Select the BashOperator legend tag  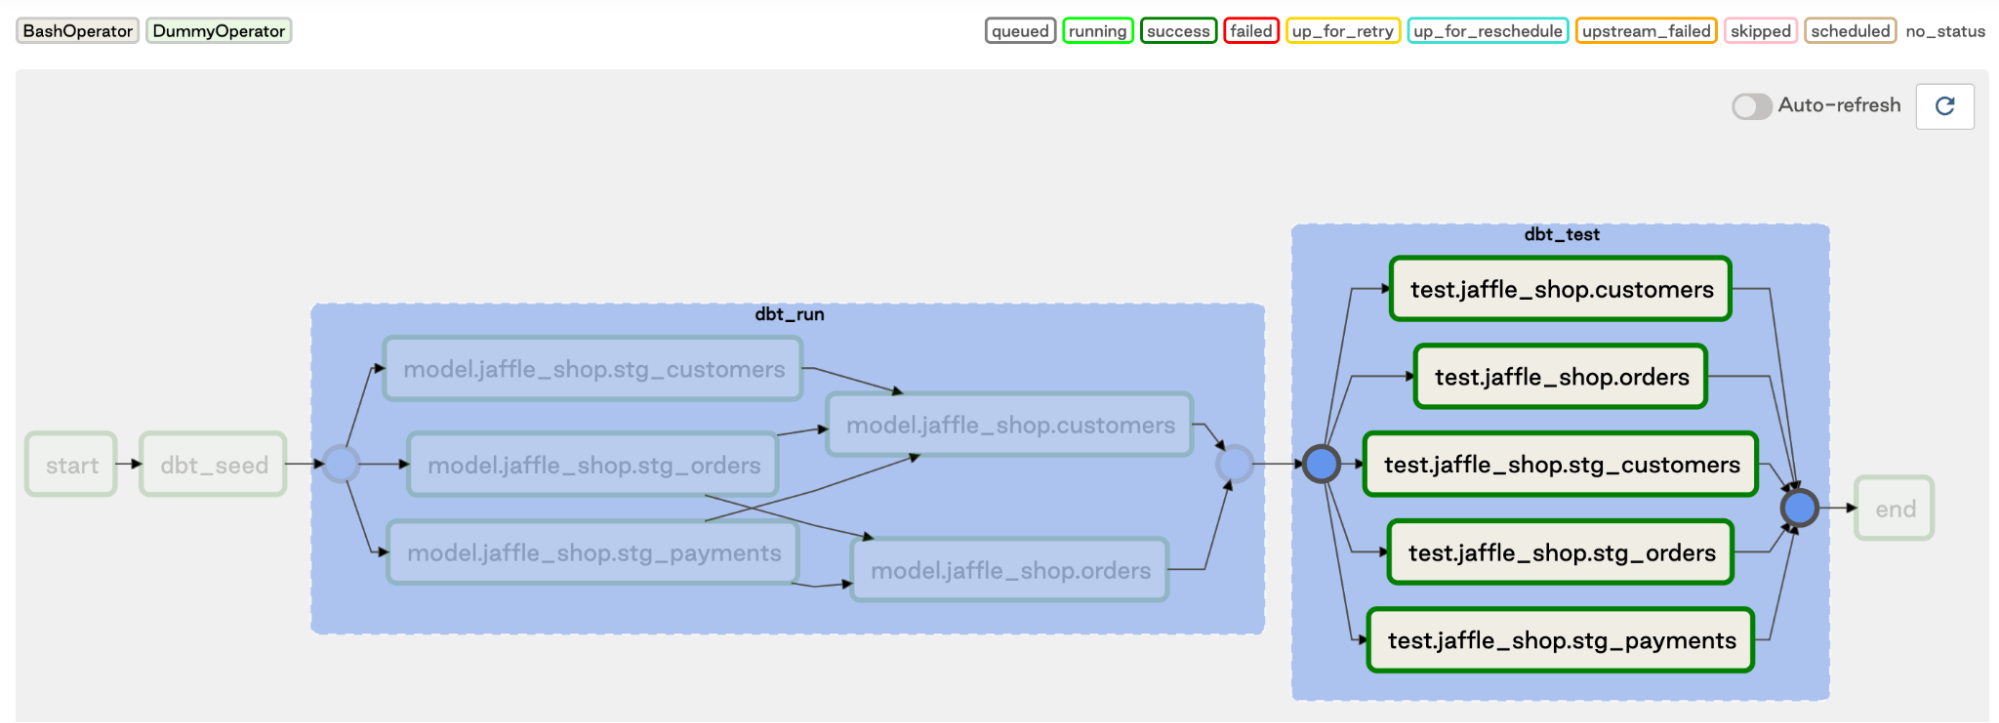(x=78, y=31)
